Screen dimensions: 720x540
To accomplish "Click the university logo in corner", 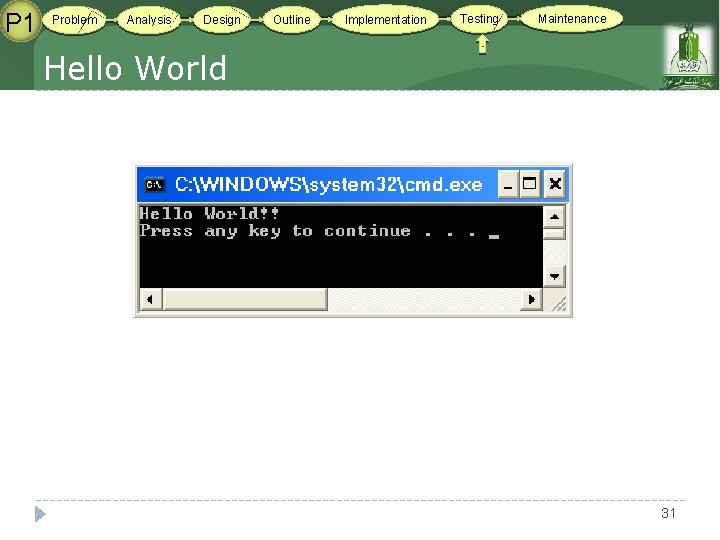I will pyautogui.click(x=688, y=56).
